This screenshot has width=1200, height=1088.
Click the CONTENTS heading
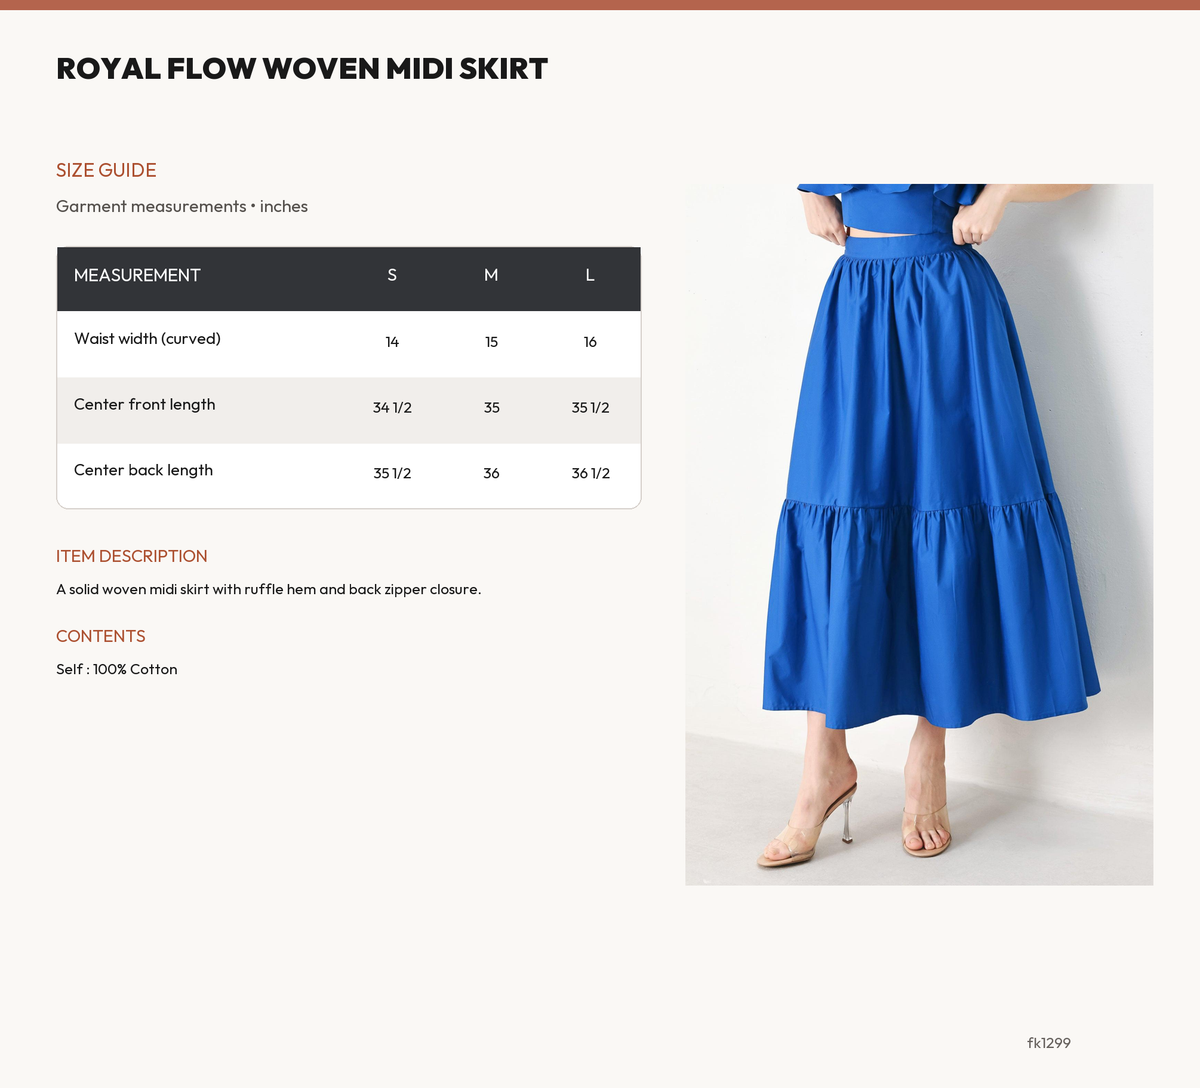pos(101,636)
